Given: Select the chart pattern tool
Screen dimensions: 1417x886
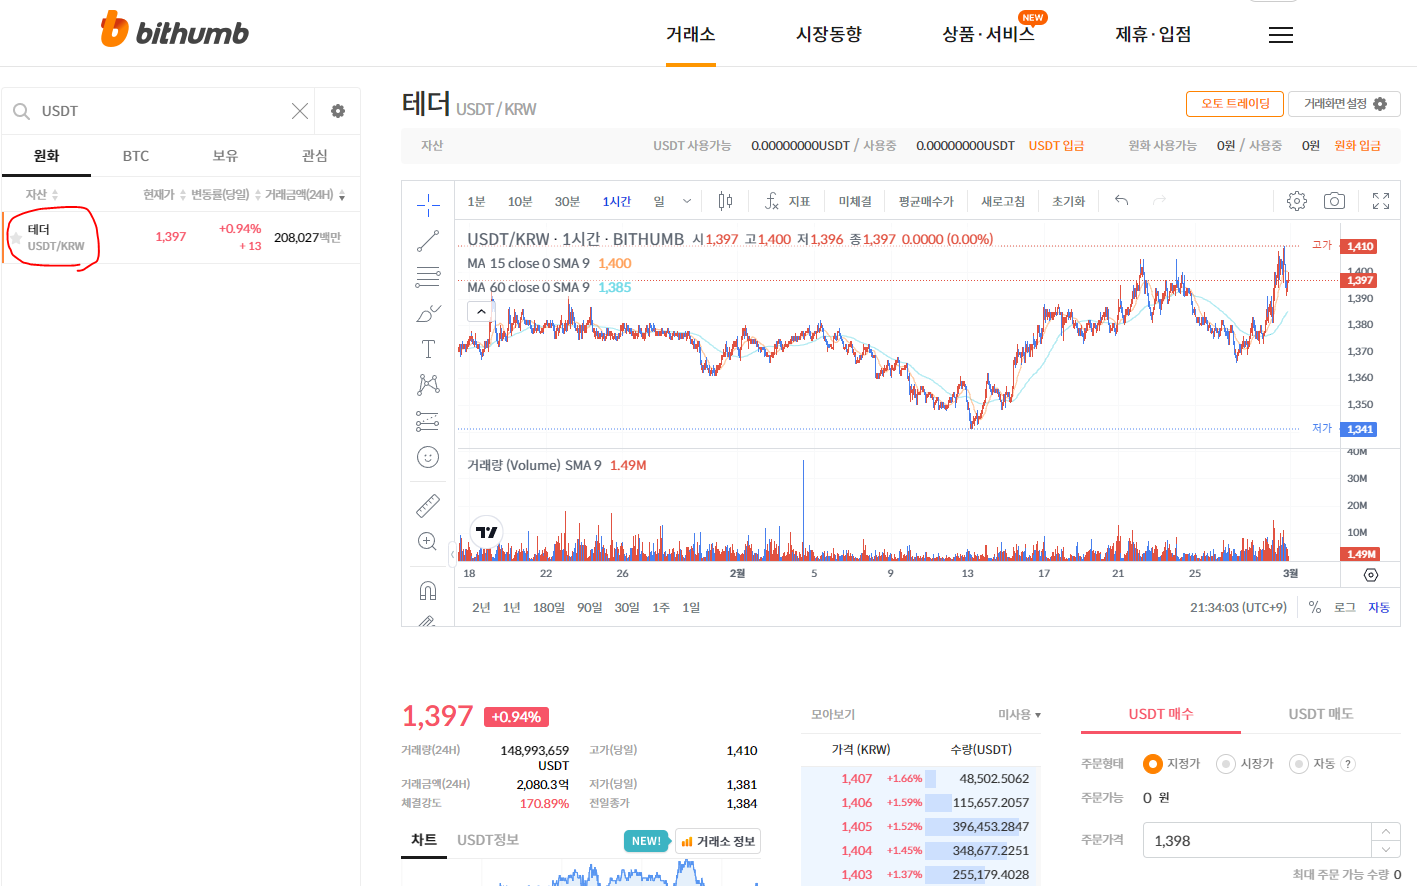Looking at the screenshot, I should (428, 385).
